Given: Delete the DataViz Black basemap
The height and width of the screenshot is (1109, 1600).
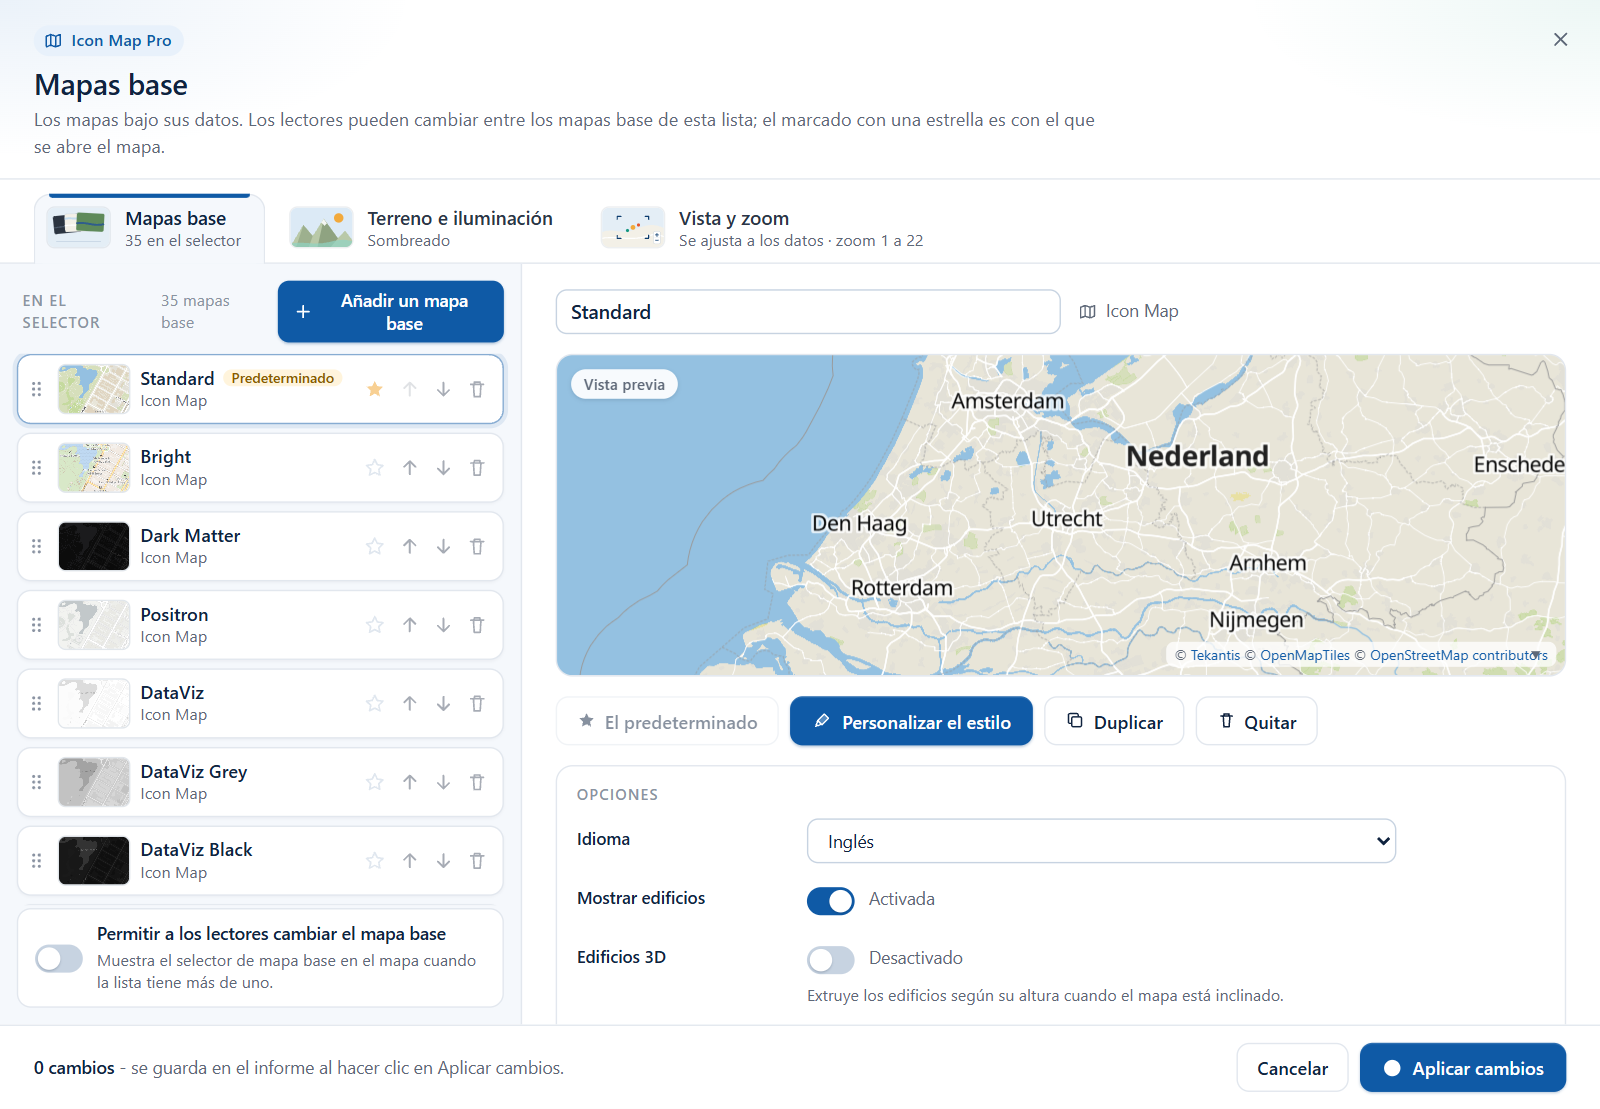Looking at the screenshot, I should (477, 861).
